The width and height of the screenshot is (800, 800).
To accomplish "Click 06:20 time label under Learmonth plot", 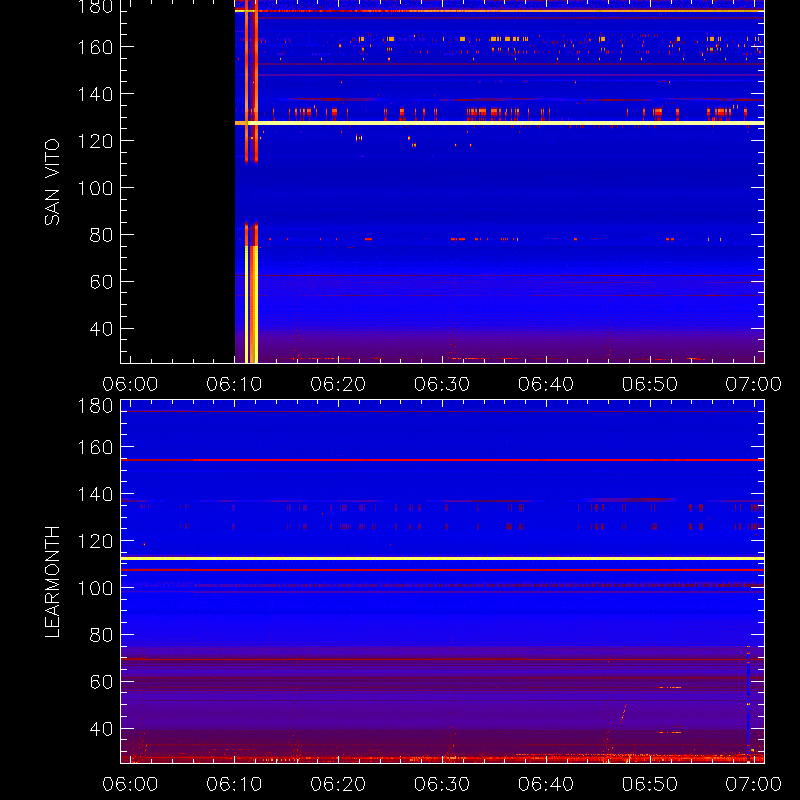I will click(338, 784).
